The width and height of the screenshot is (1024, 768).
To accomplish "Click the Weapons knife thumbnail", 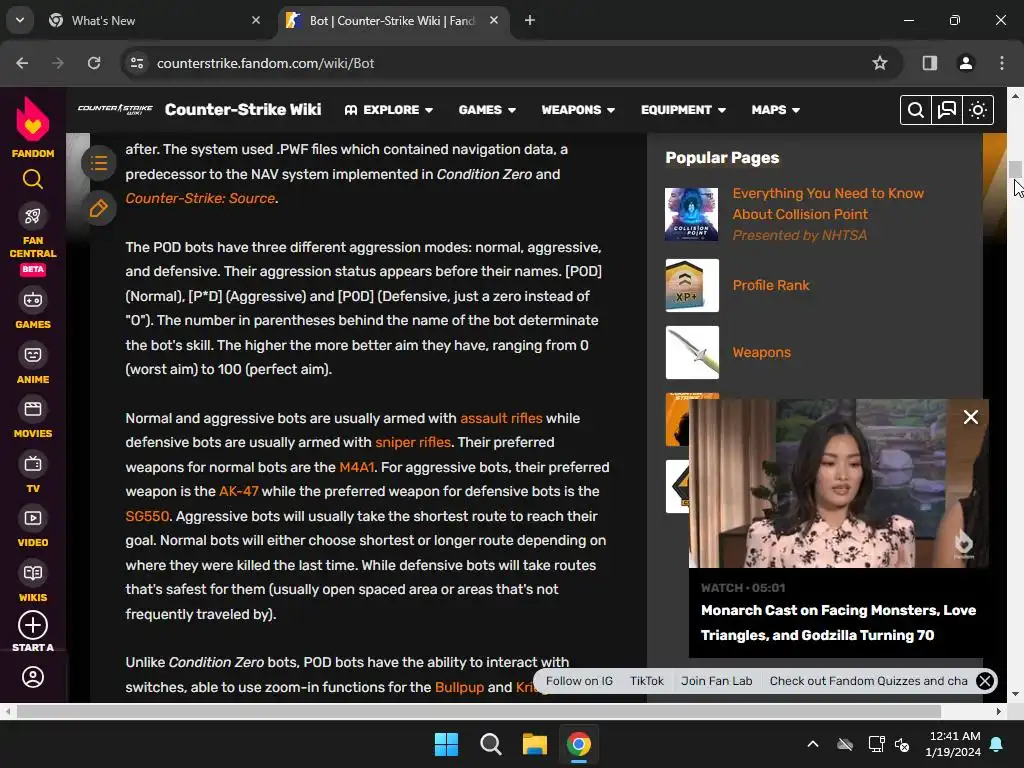I will (x=692, y=352).
